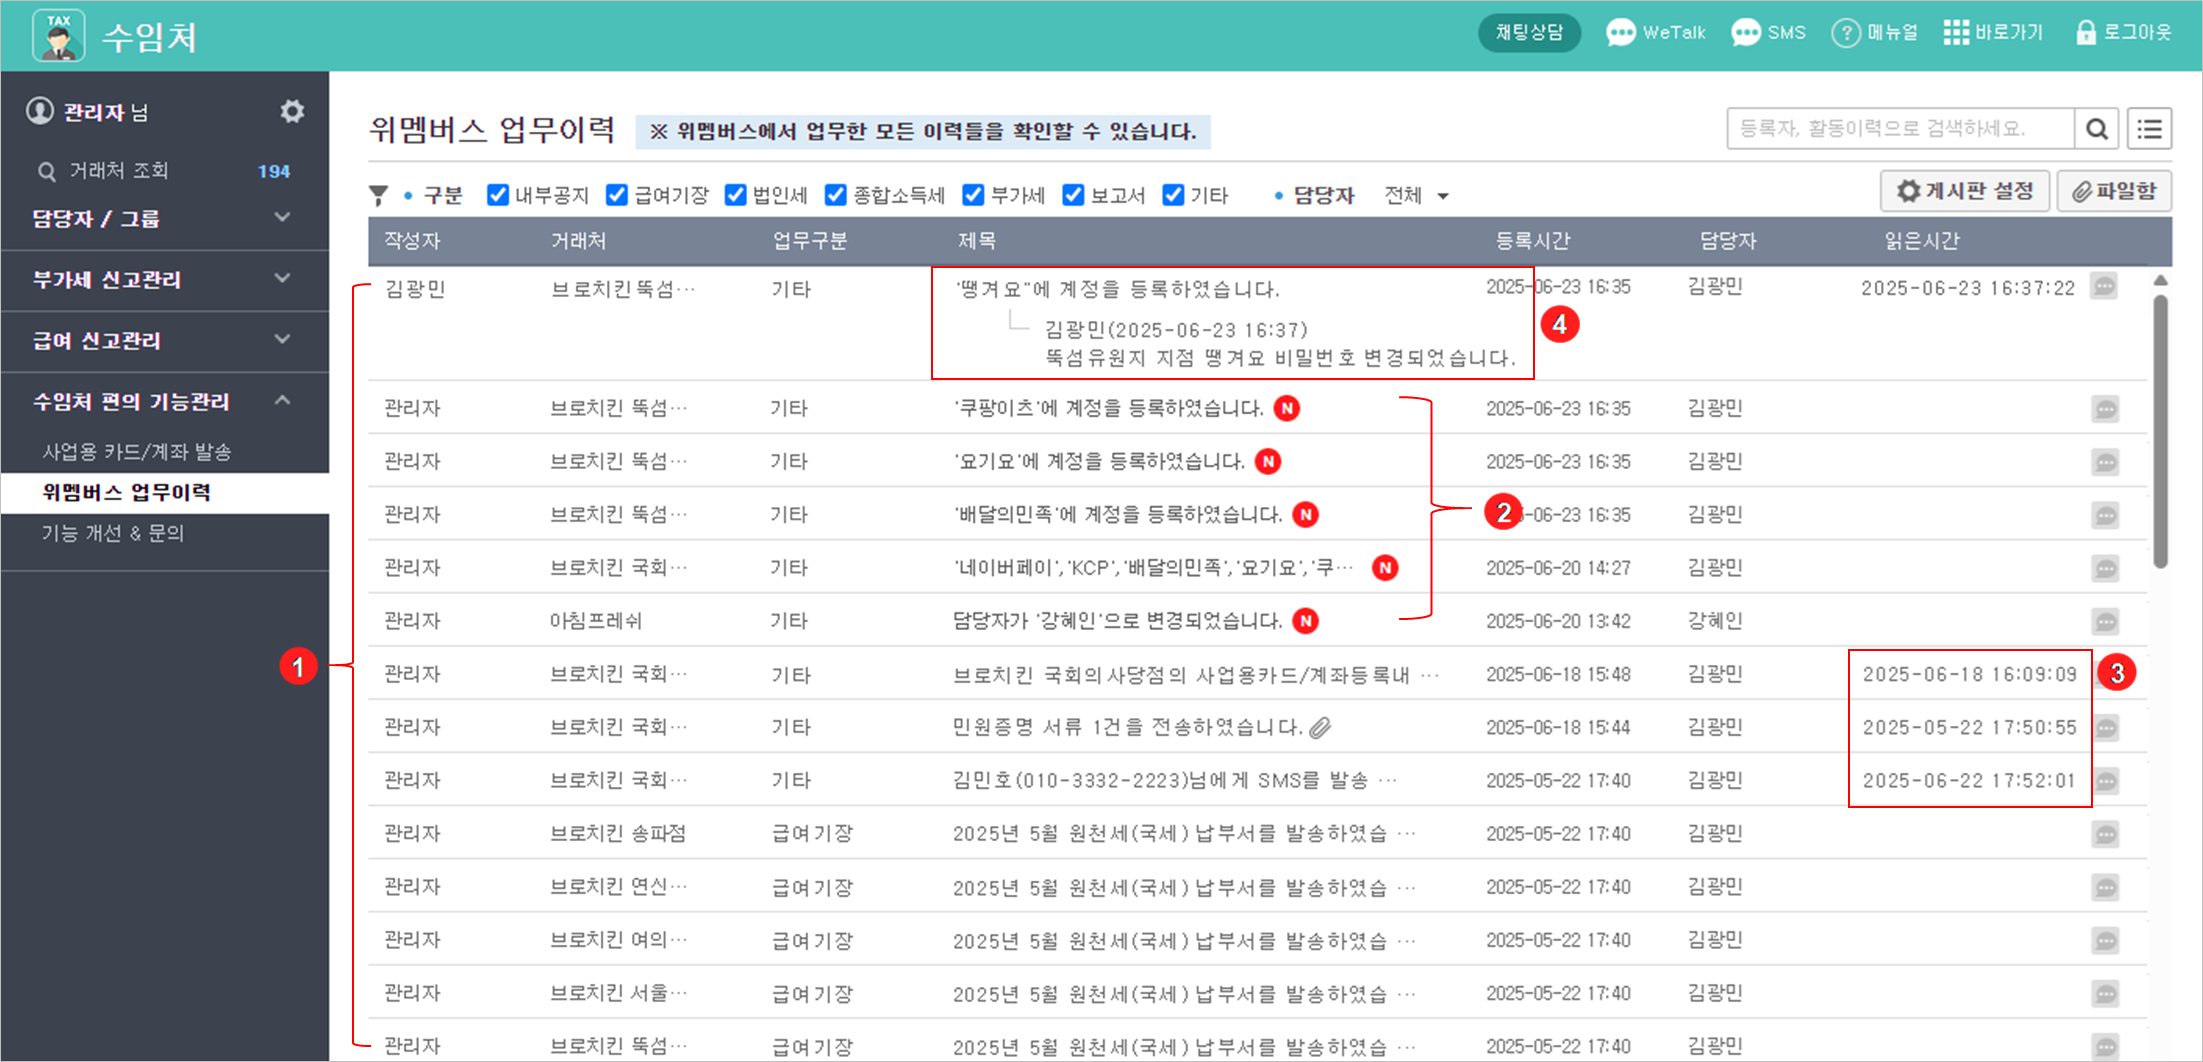The image size is (2203, 1062).
Task: Open comment icon for 브로치킨 연신 row
Action: tap(2105, 887)
